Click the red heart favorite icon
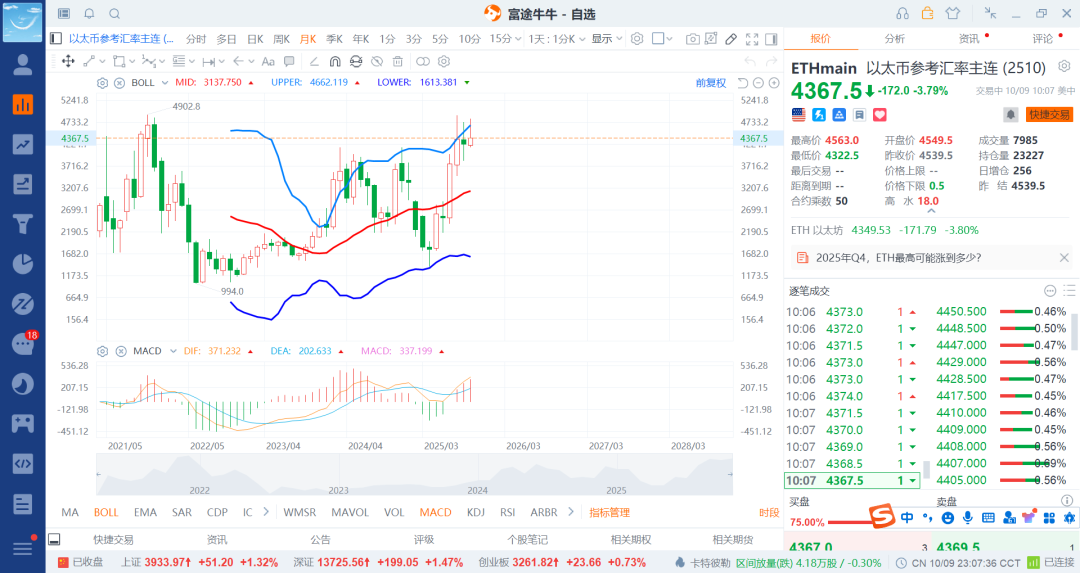1080x573 pixels. [x=879, y=115]
